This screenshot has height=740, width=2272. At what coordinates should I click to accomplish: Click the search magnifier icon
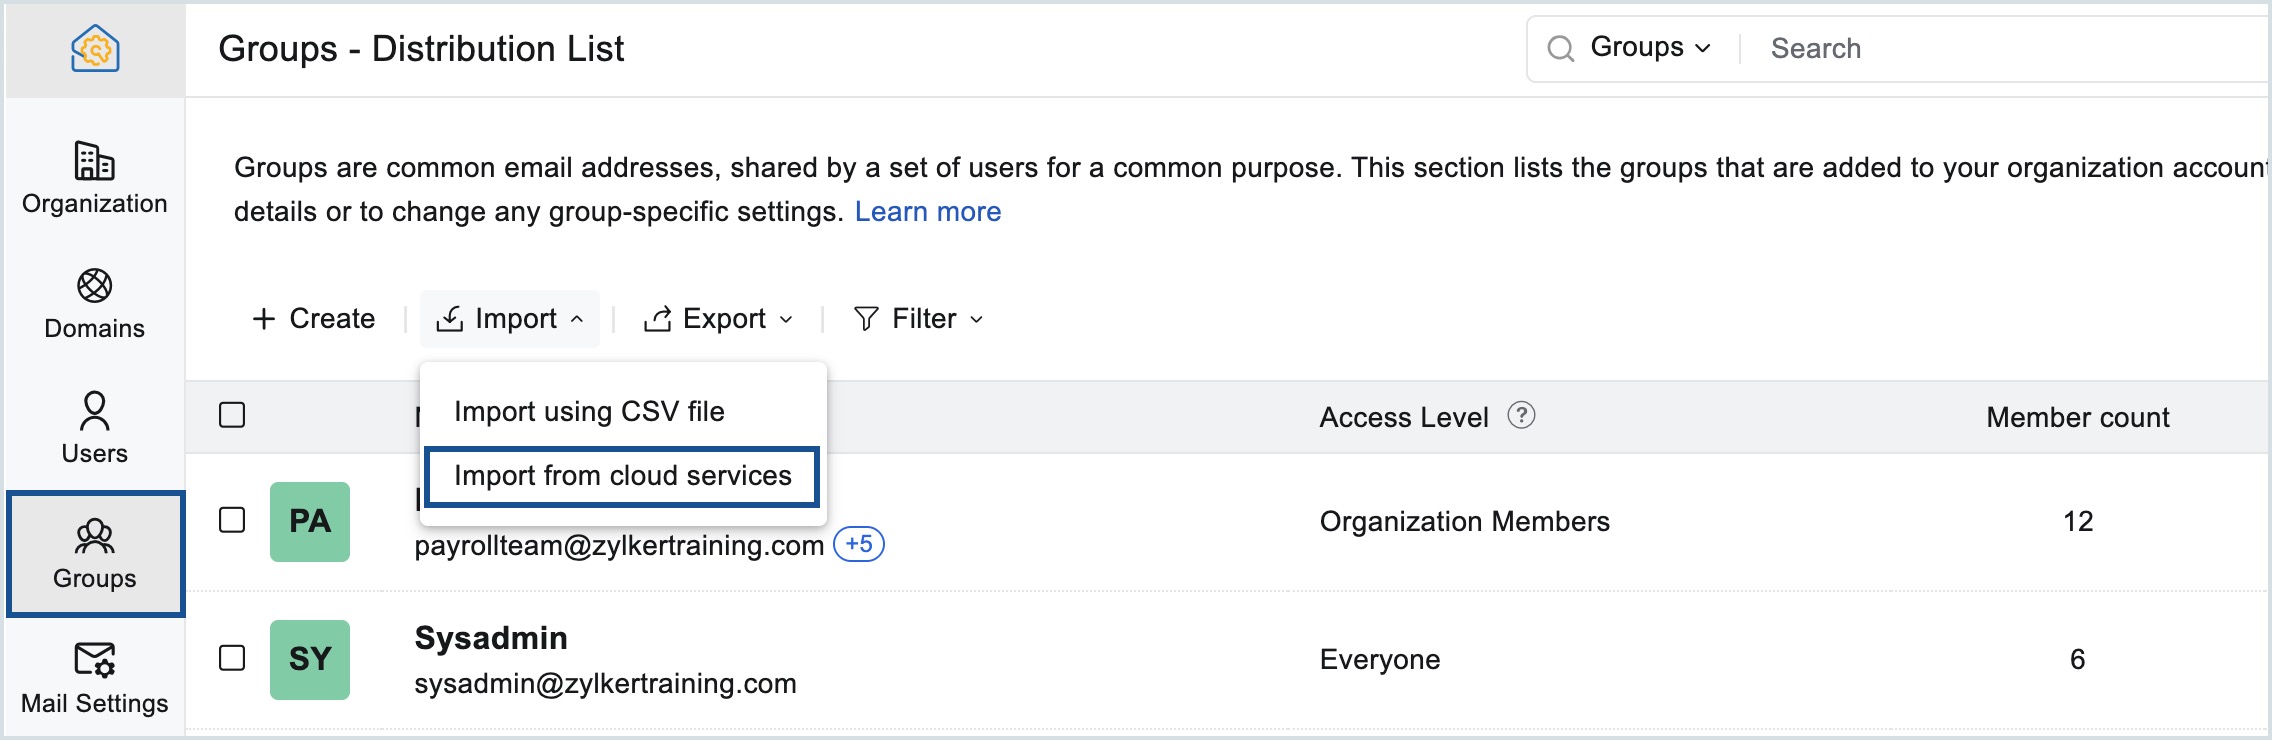tap(1560, 48)
